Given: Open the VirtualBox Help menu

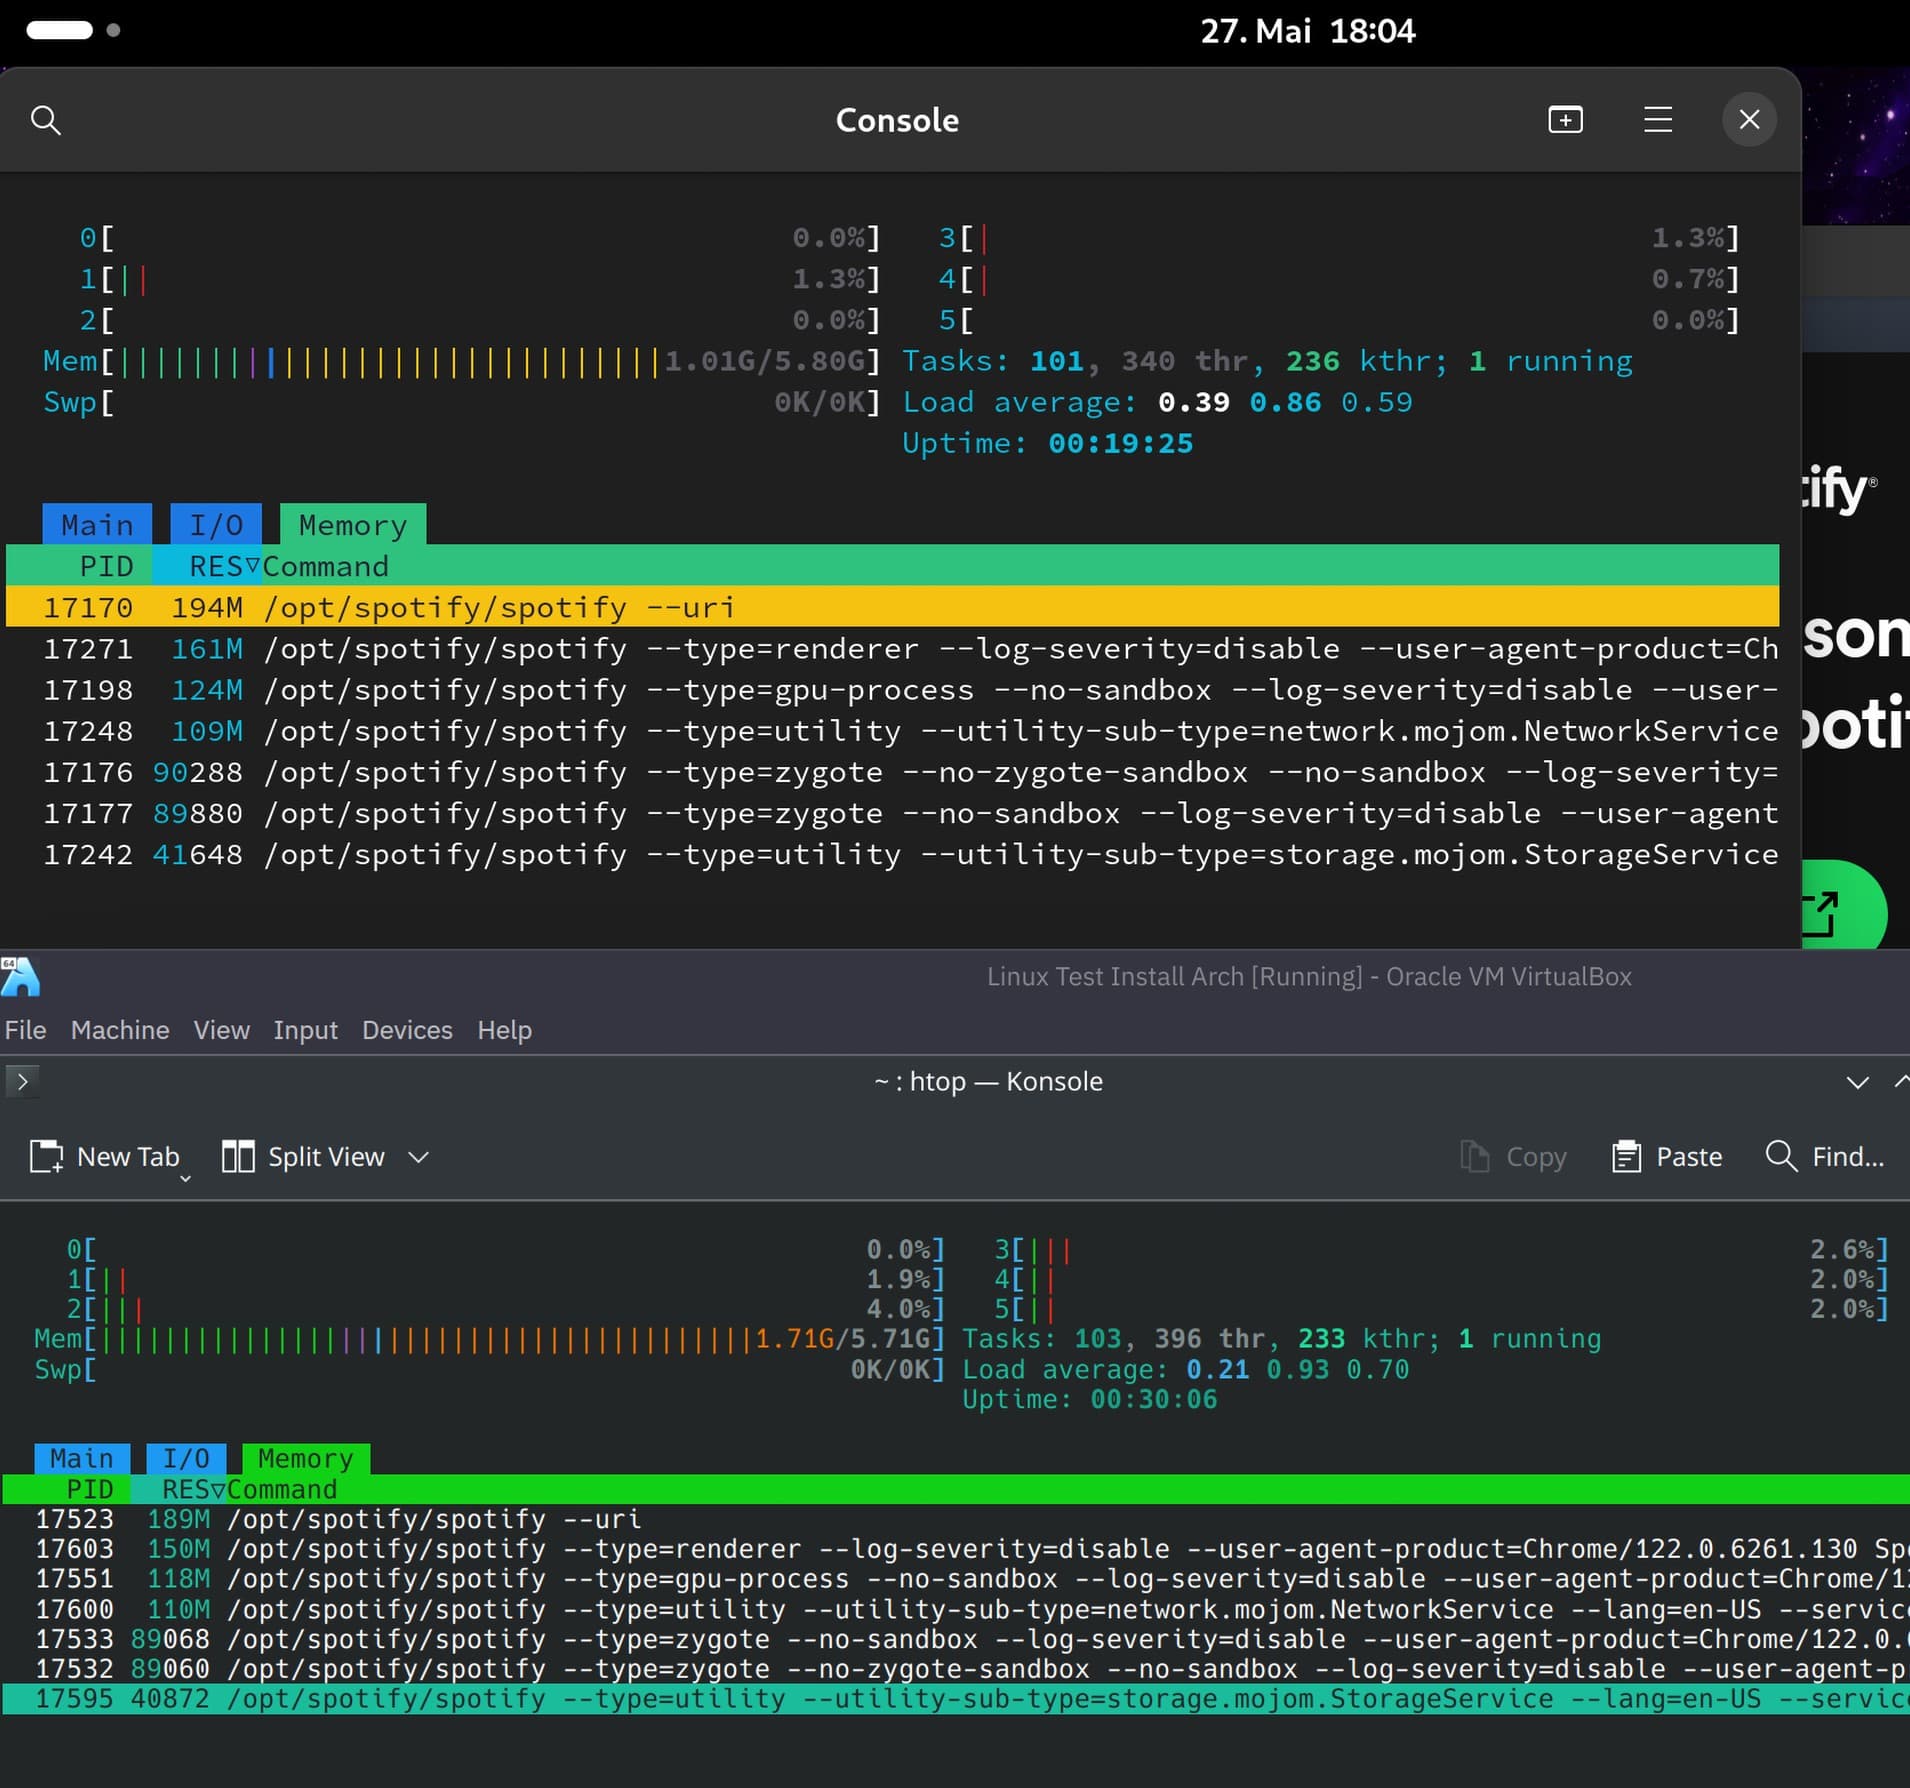Looking at the screenshot, I should 504,1030.
